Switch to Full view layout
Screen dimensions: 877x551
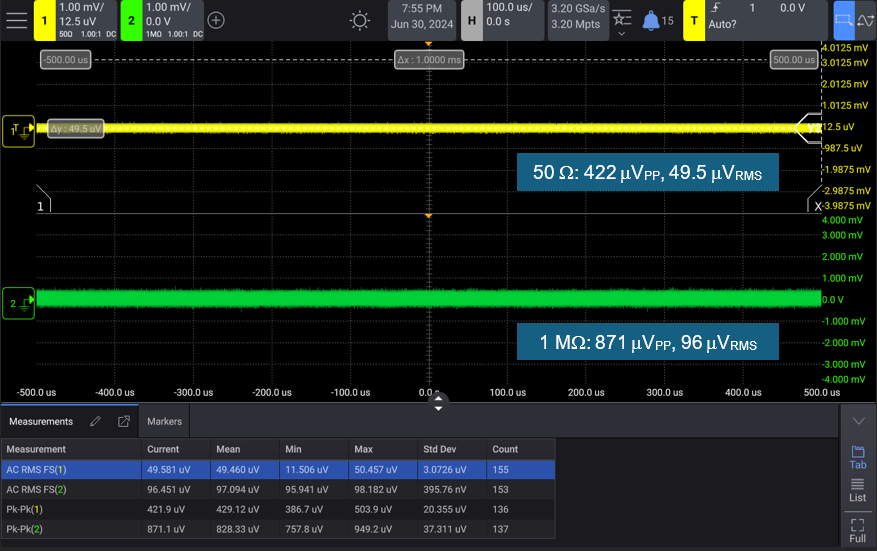point(857,530)
